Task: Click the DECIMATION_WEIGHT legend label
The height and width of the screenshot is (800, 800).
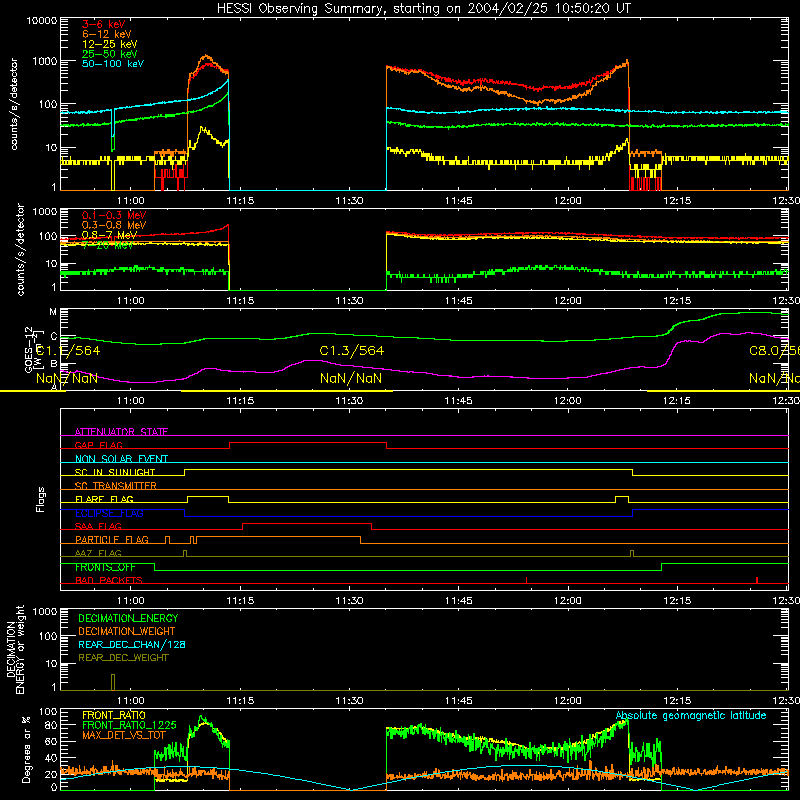Action: click(127, 631)
